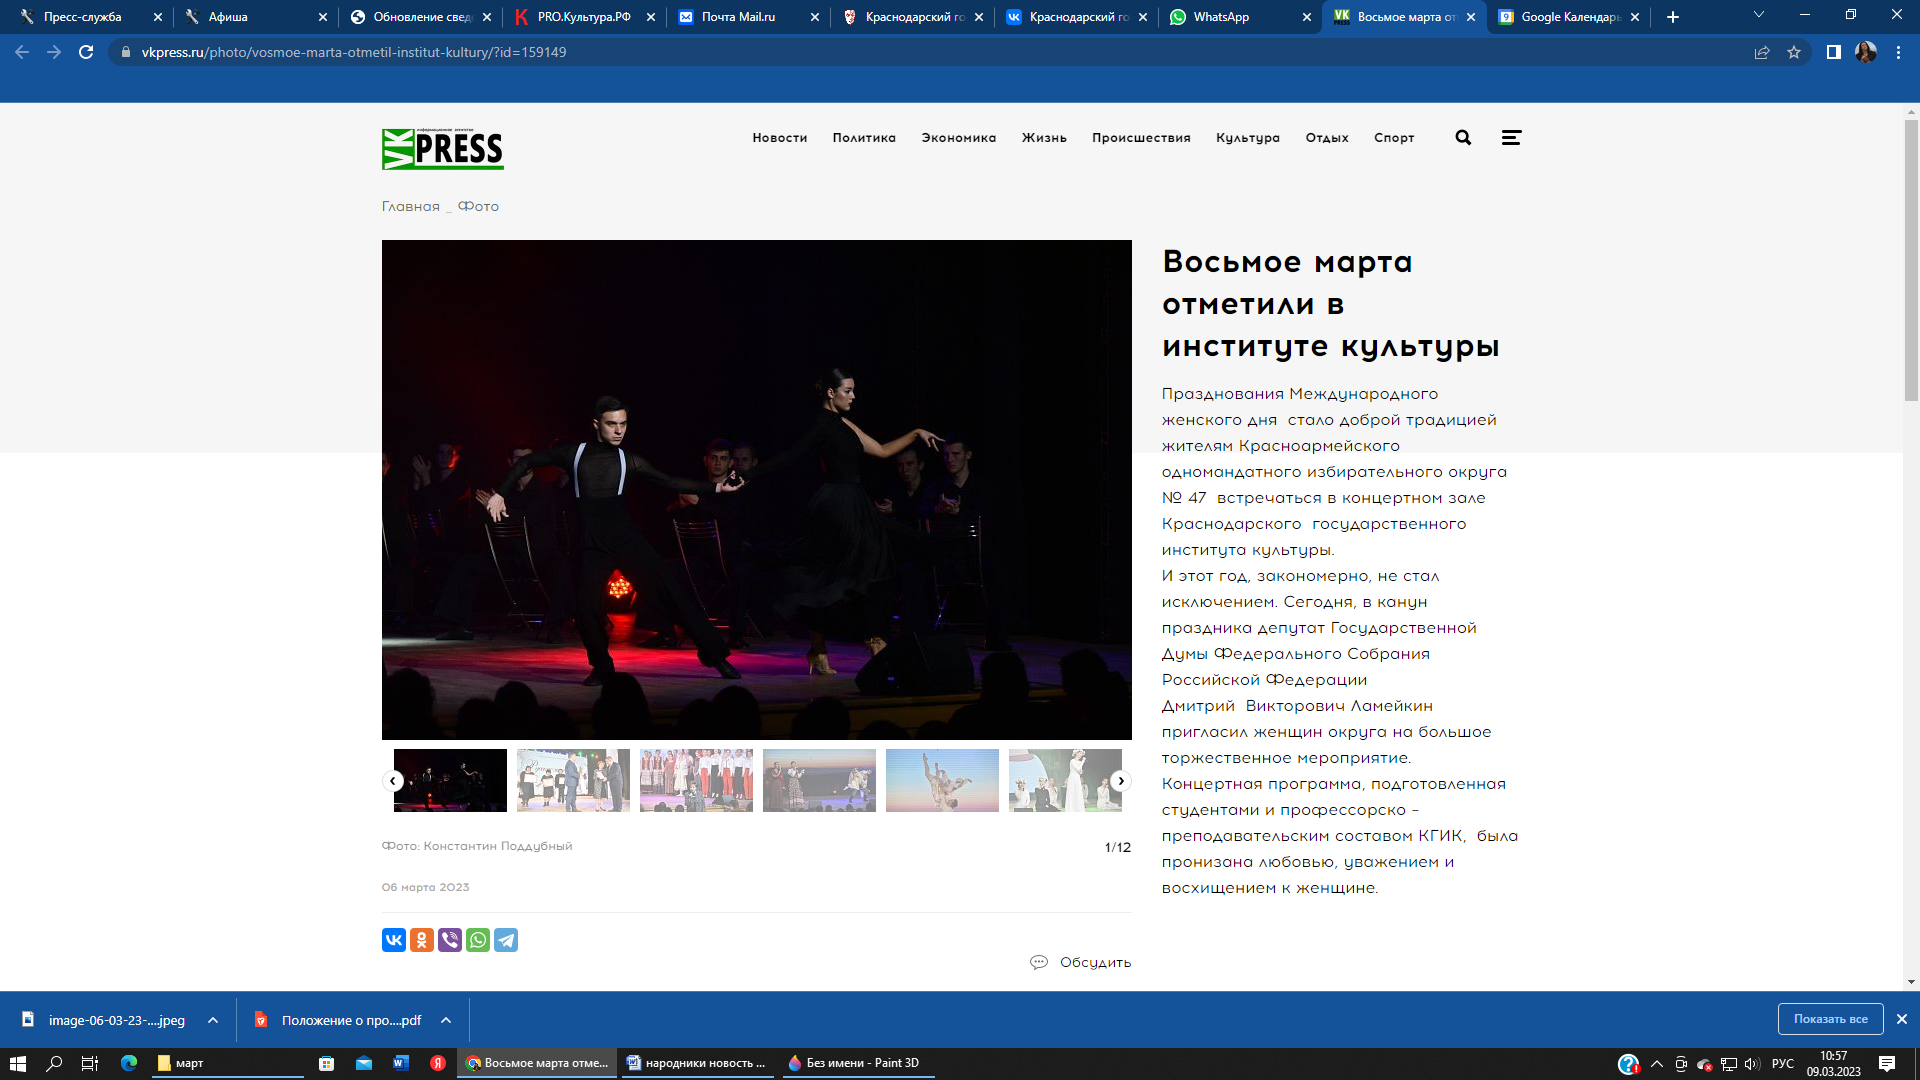1920x1080 pixels.
Task: Open the Жизнь menu section
Action: click(x=1044, y=138)
